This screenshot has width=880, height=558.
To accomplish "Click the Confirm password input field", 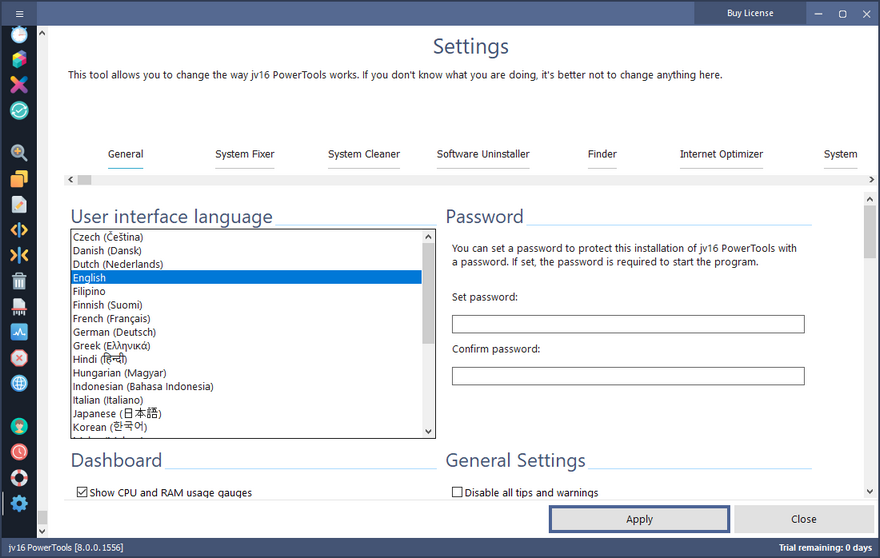I will [x=628, y=376].
